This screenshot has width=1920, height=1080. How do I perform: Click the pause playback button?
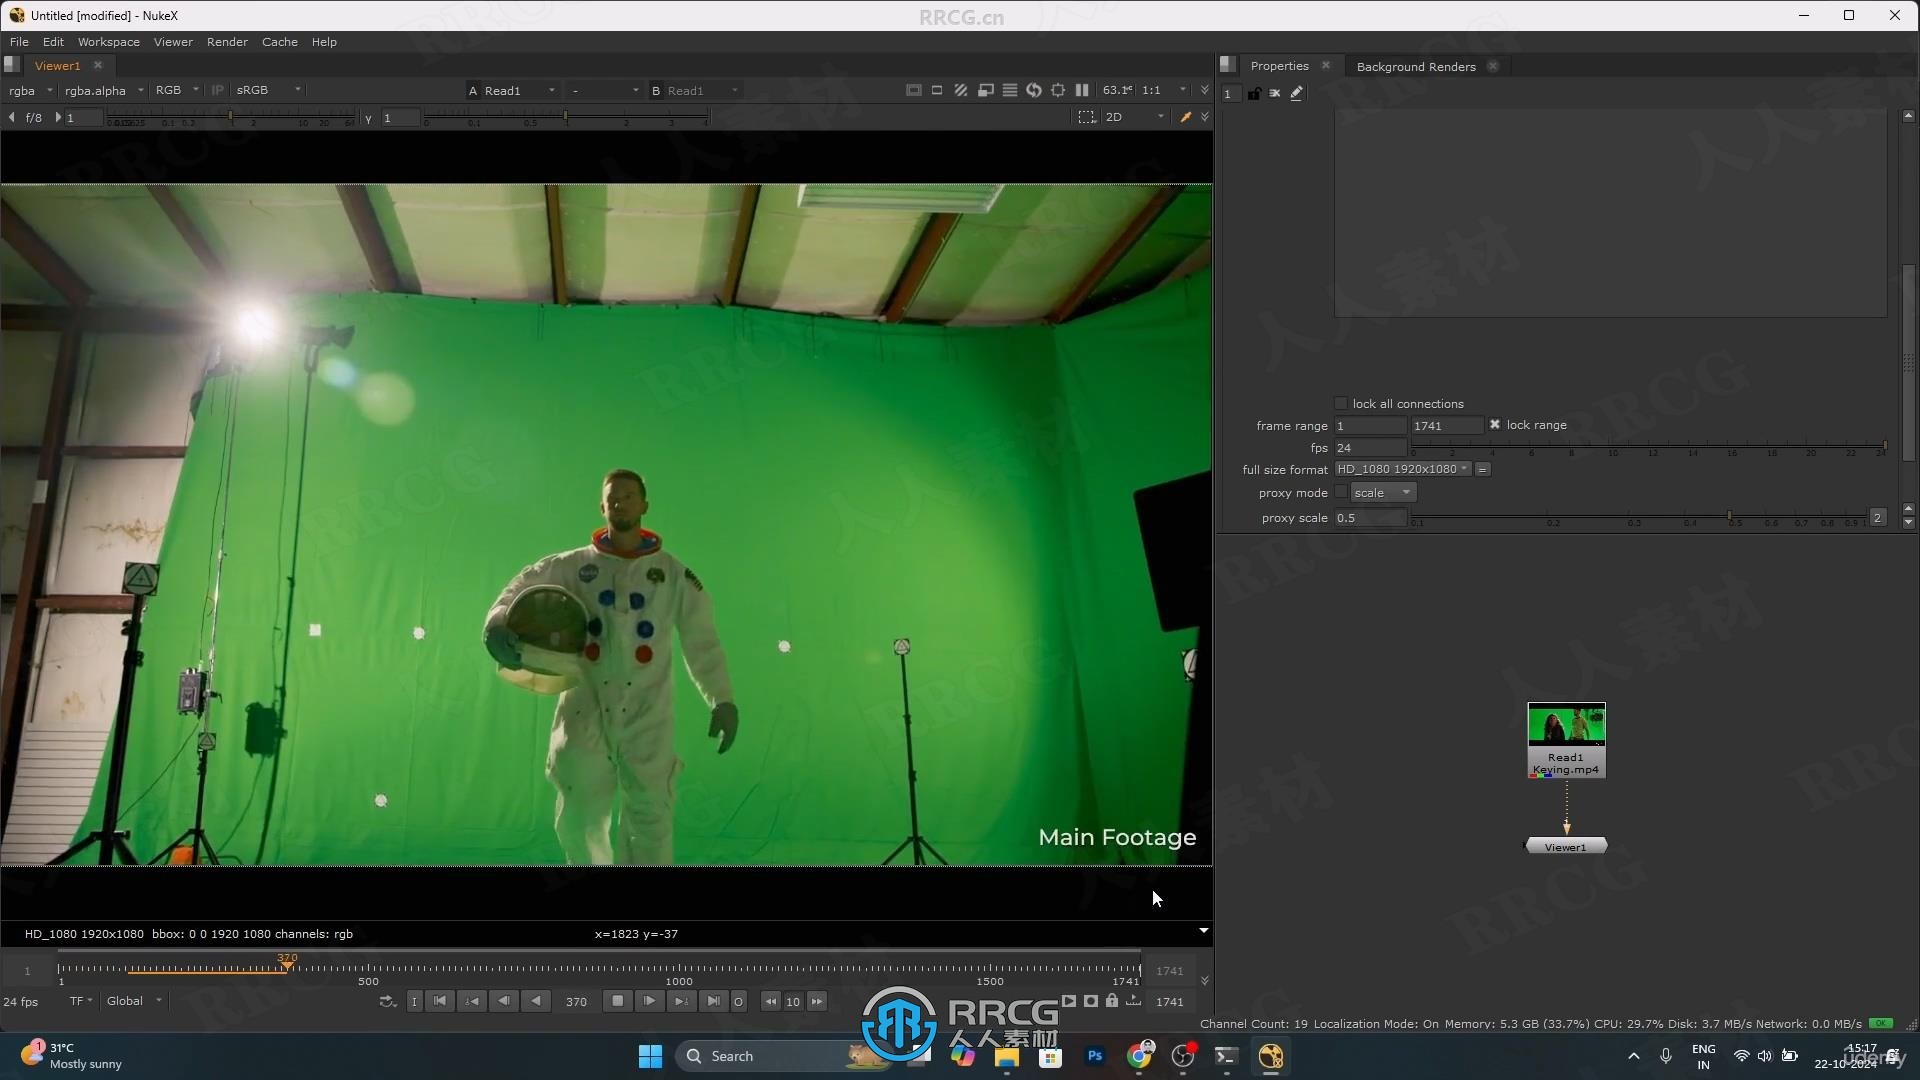617,1001
